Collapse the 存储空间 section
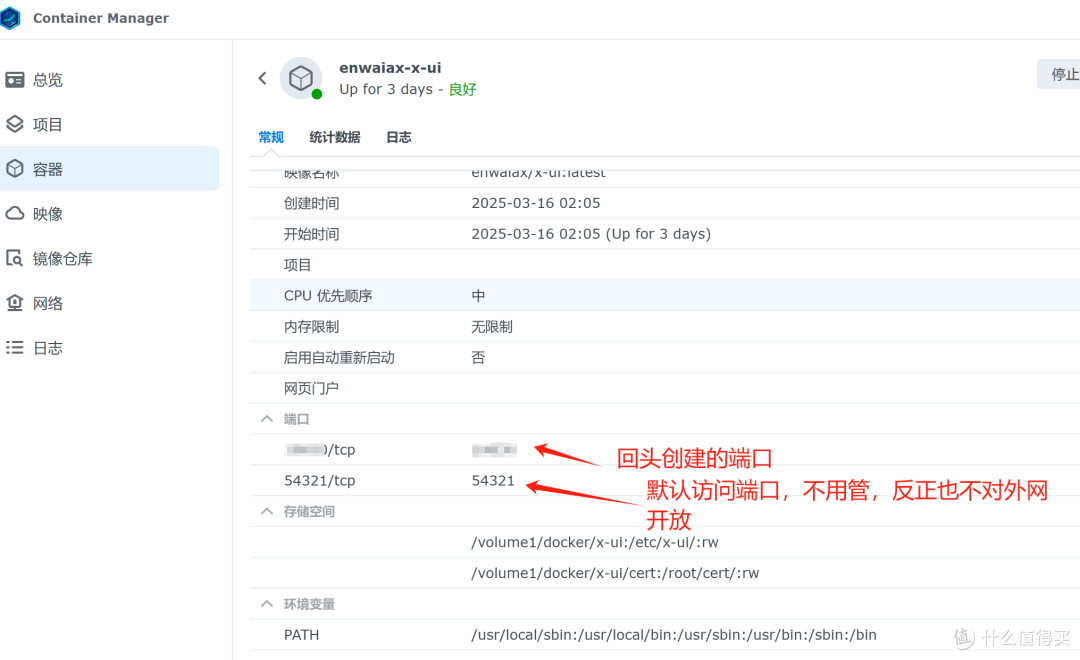Image resolution: width=1080 pixels, height=660 pixels. pyautogui.click(x=267, y=511)
